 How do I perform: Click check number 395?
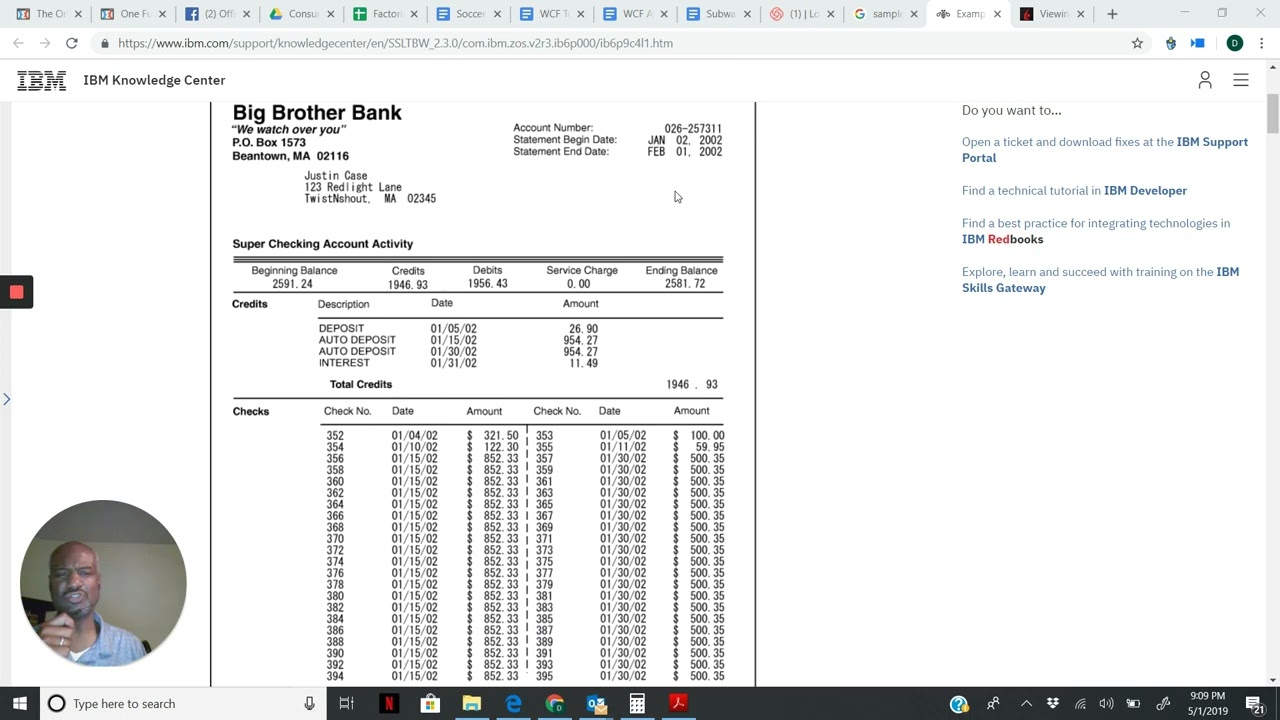[544, 677]
